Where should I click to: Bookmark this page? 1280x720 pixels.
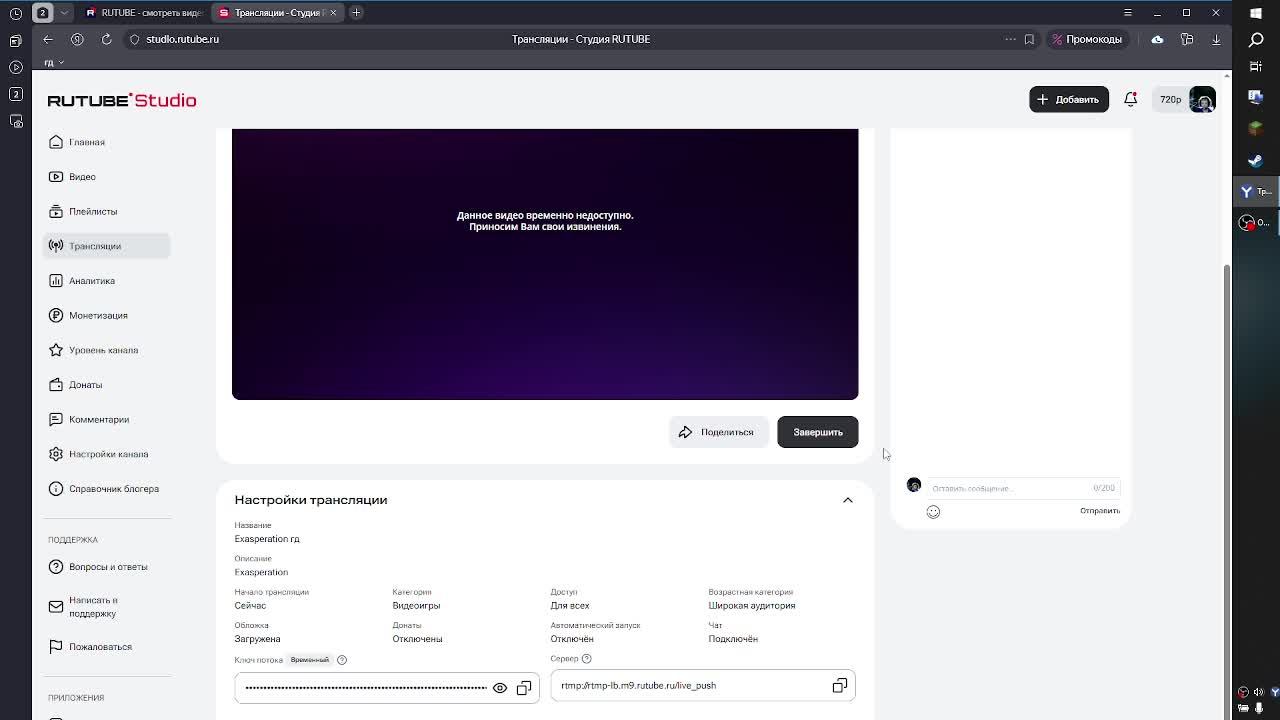click(x=1029, y=39)
